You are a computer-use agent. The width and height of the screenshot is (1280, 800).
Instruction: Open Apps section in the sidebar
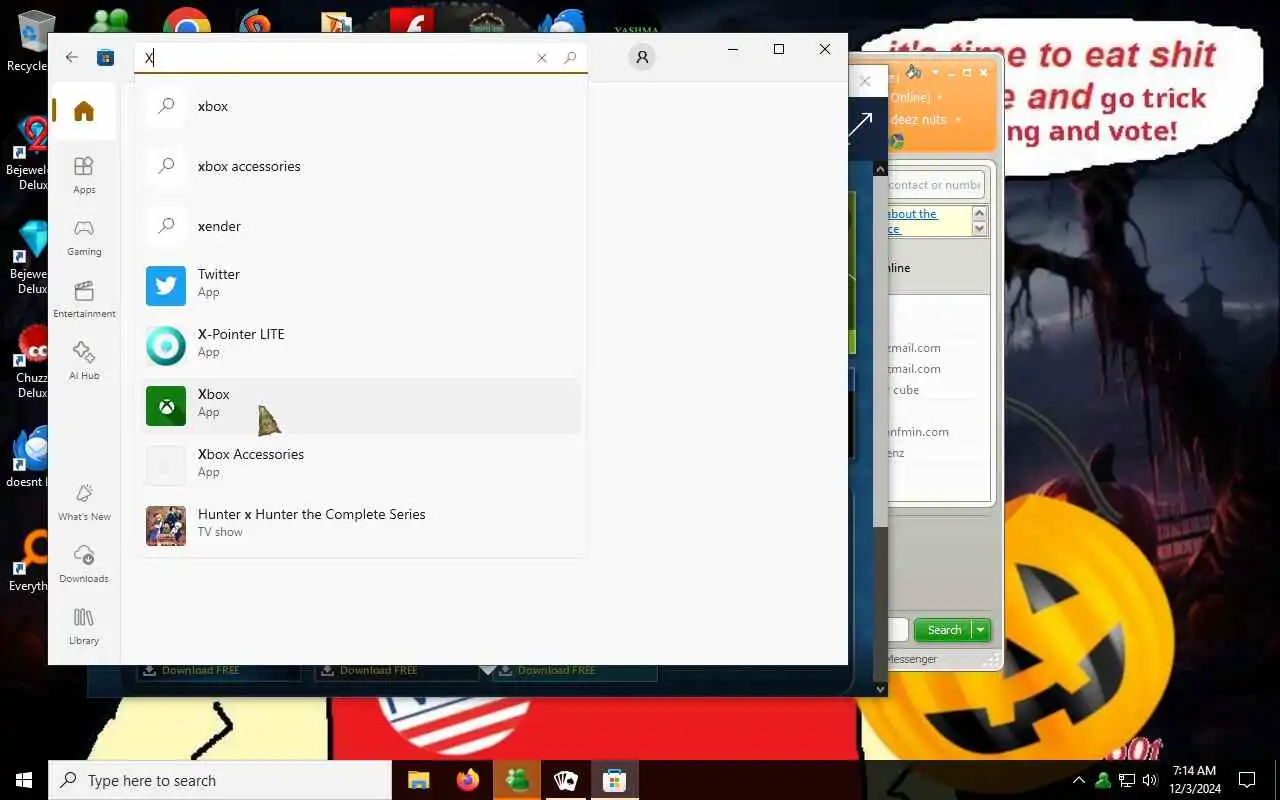point(84,174)
